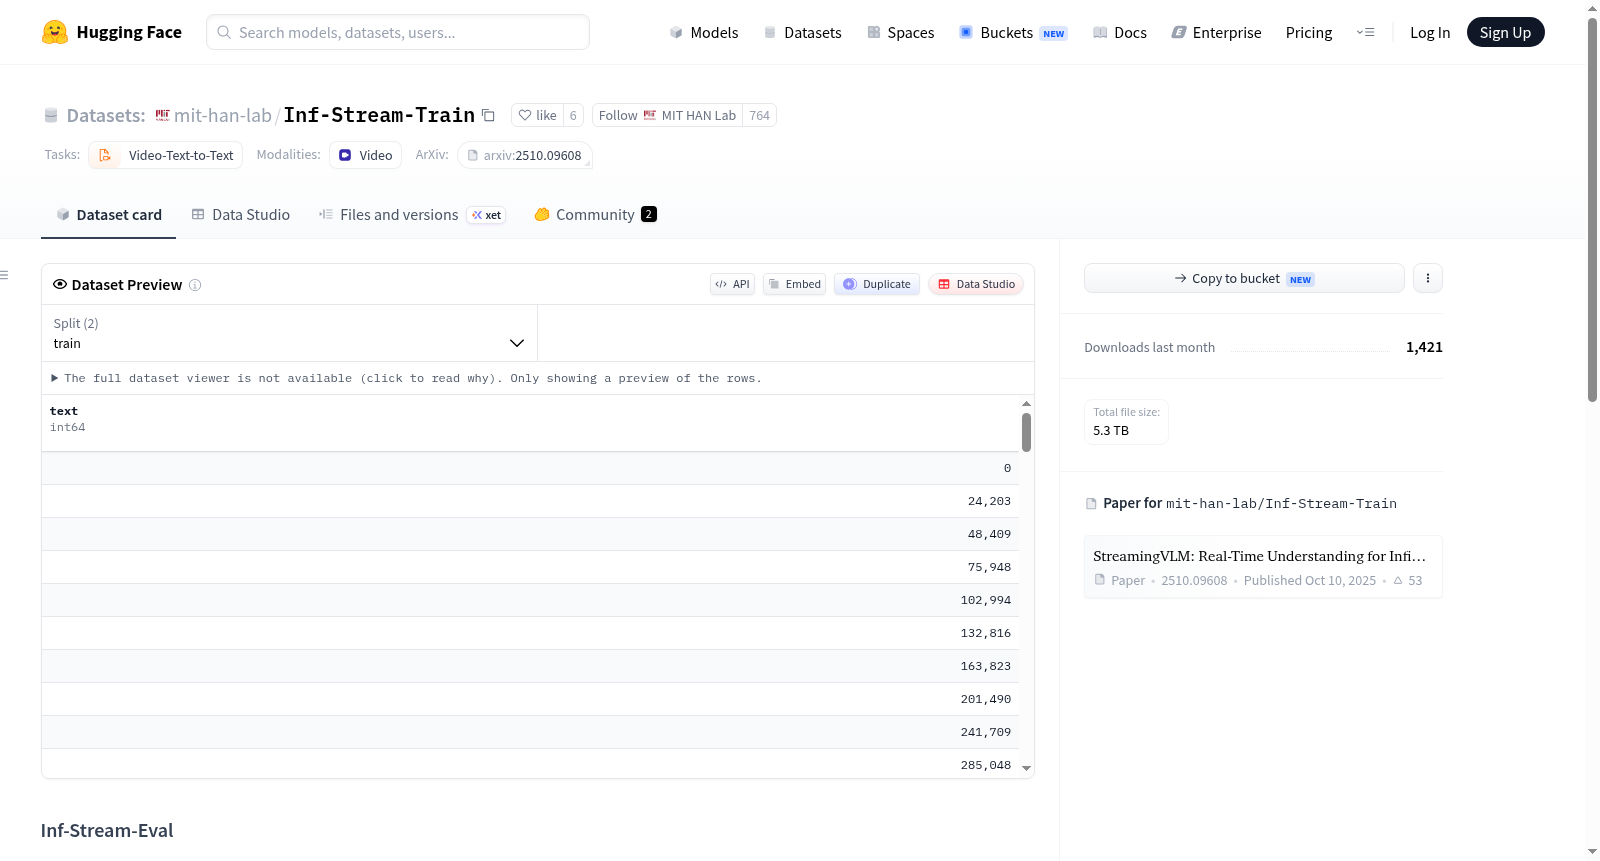Open Buckets in the top navigation
Screen dimensions: 1600x861
[1013, 32]
